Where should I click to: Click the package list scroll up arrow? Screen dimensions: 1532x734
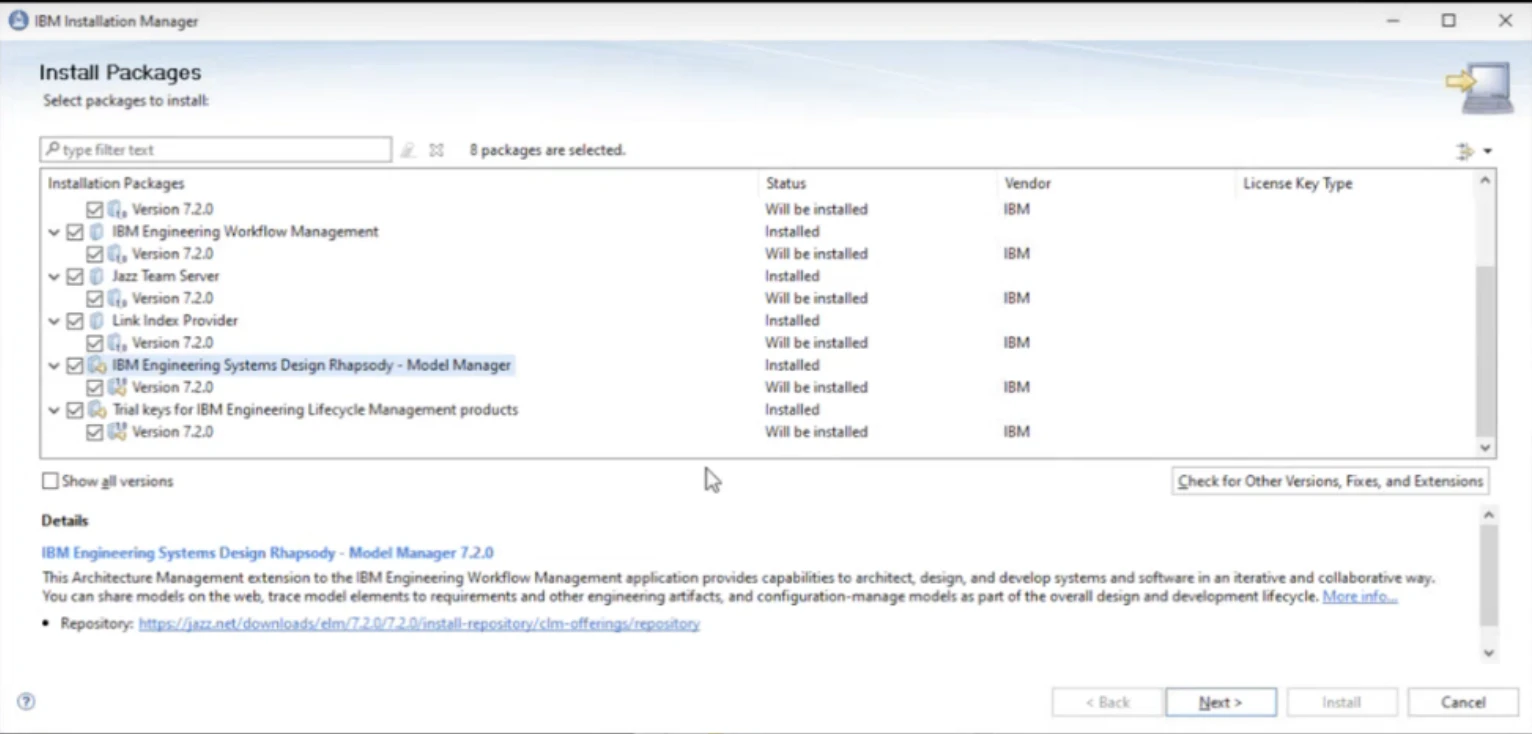1485,181
